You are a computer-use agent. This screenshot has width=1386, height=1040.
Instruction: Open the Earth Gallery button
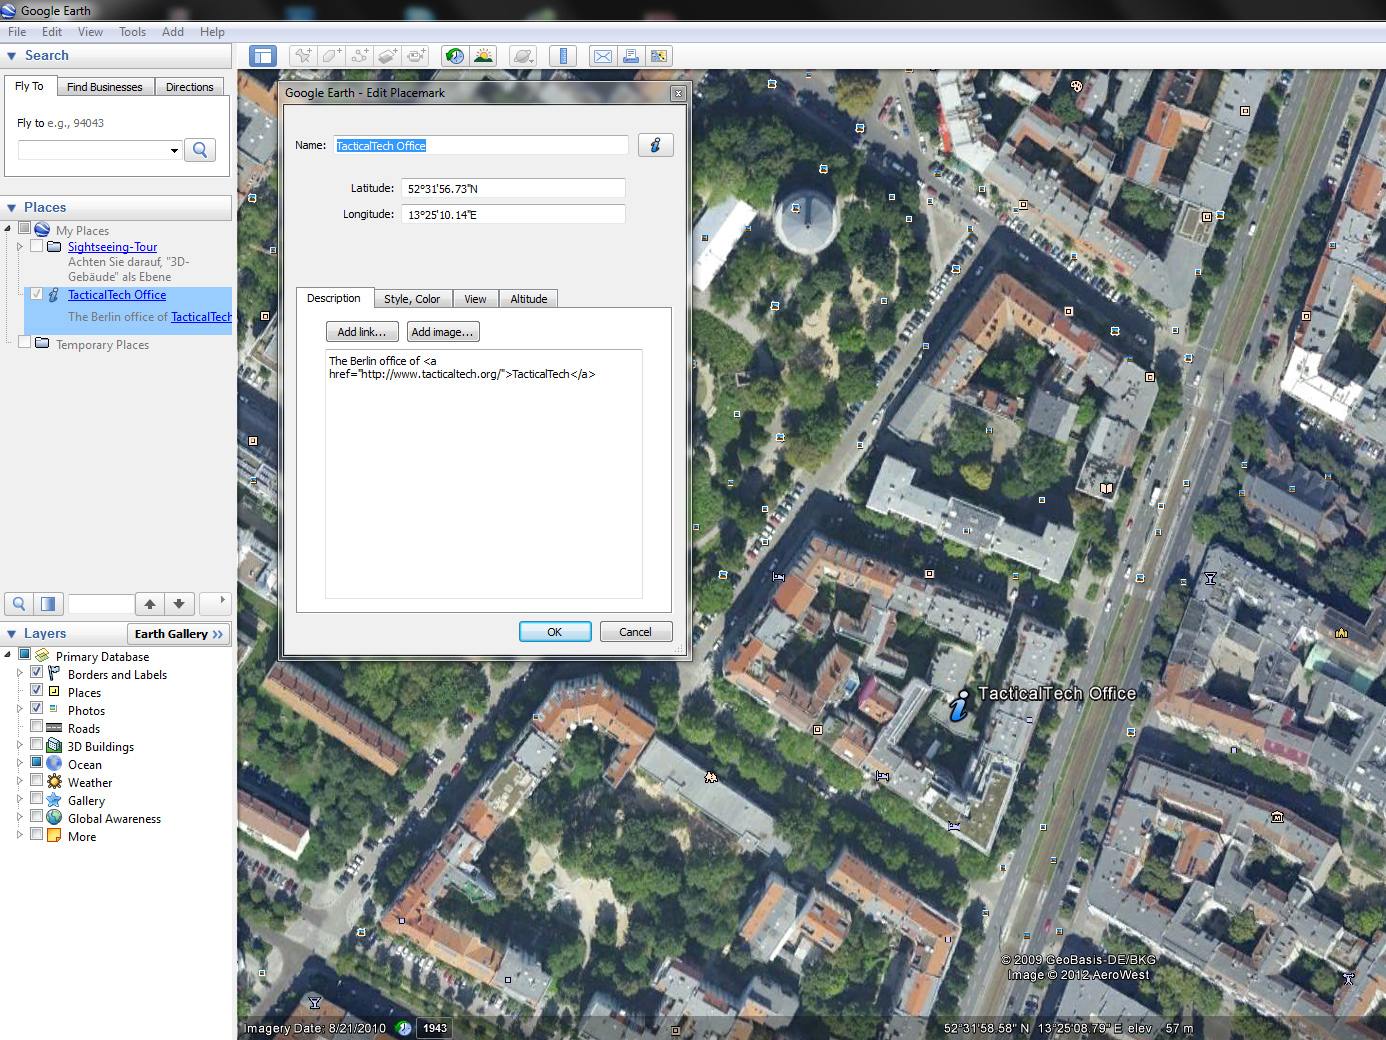pos(179,634)
